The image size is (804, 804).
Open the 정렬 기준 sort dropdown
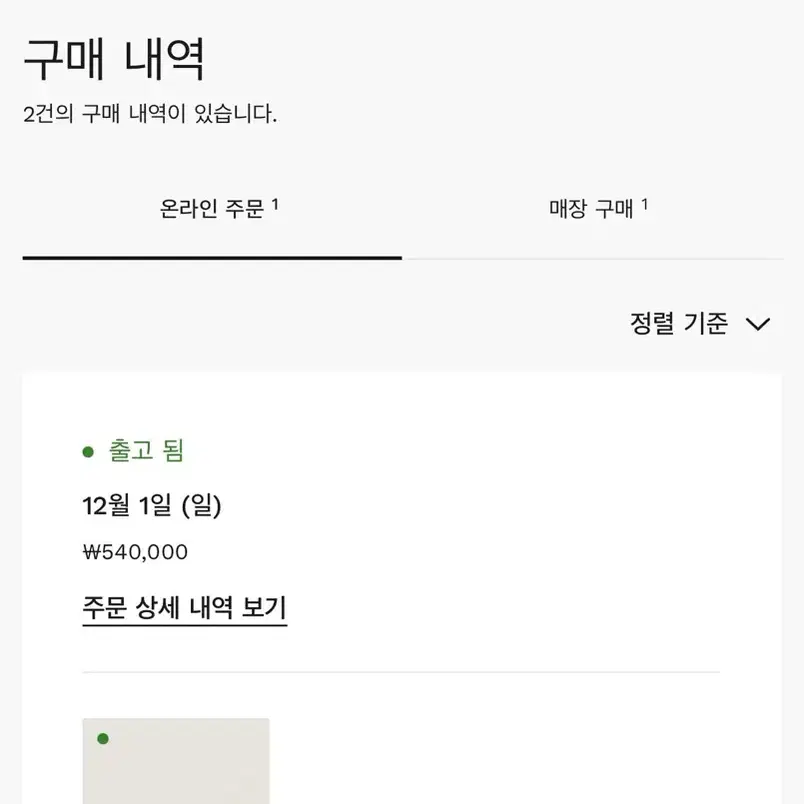coord(700,324)
